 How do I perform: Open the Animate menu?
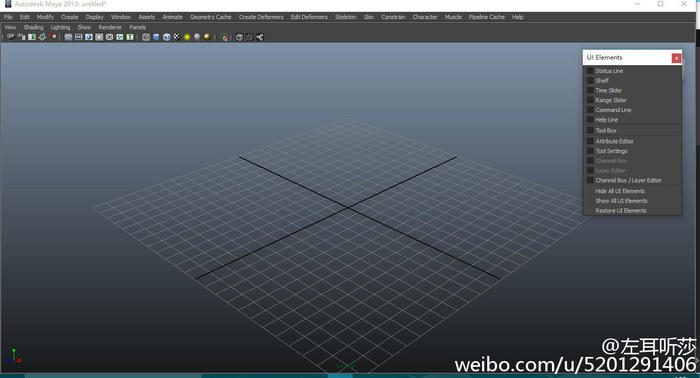pyautogui.click(x=172, y=17)
